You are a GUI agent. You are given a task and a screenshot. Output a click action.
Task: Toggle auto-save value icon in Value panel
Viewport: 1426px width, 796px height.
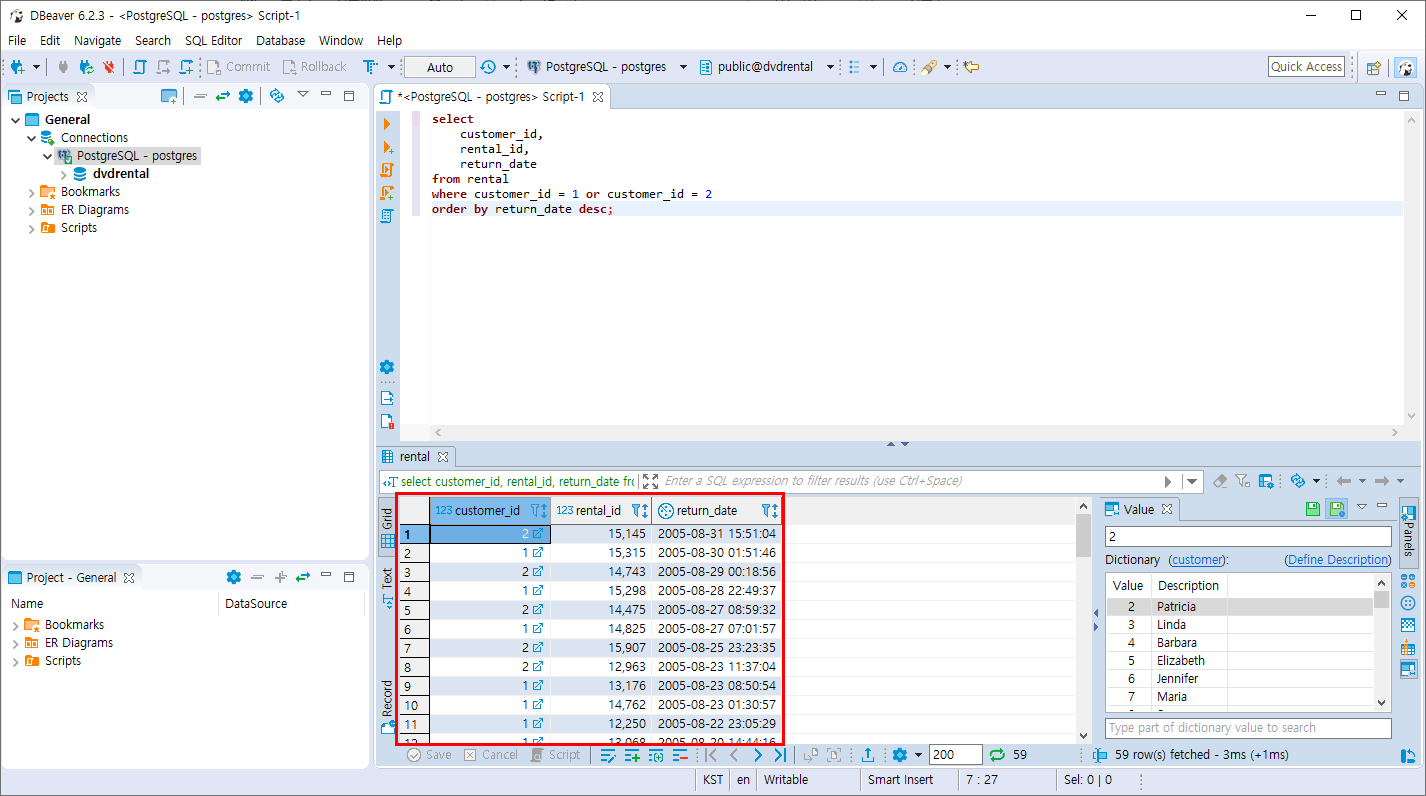coord(1336,509)
